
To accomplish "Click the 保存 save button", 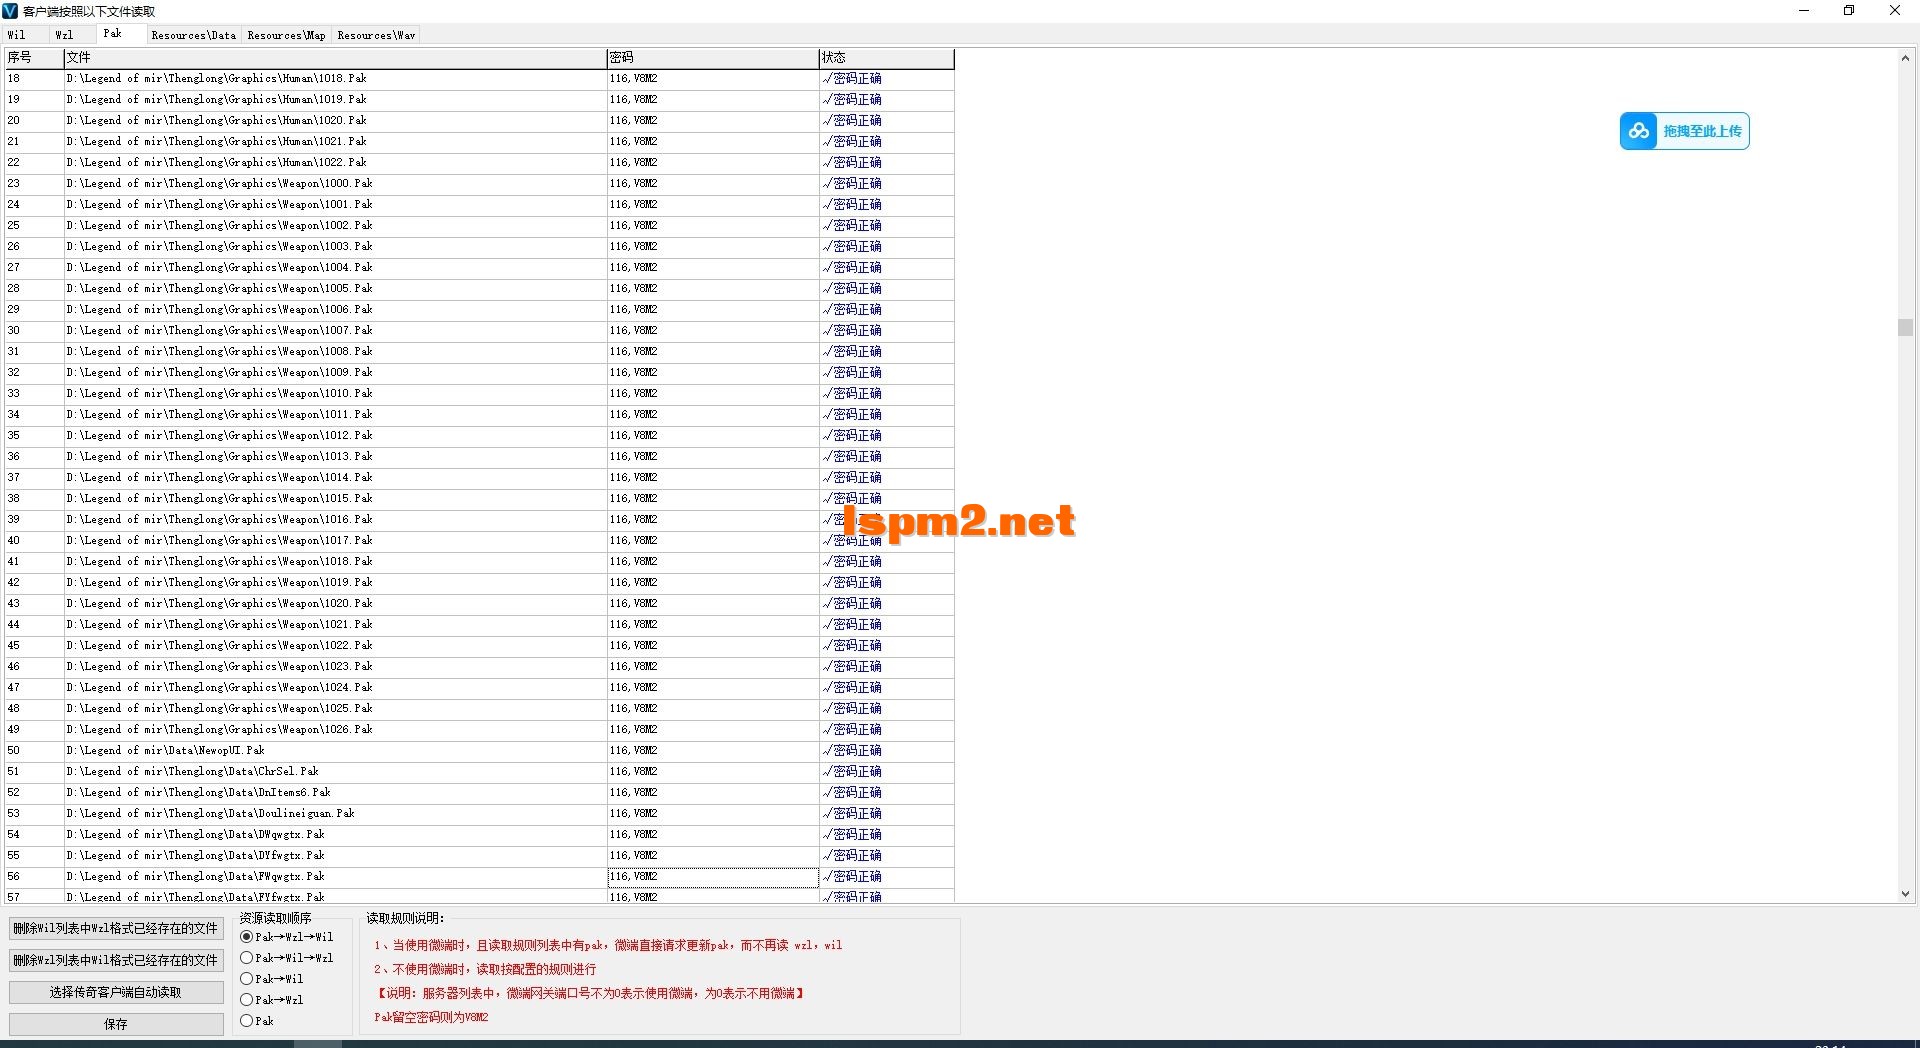I will click(x=116, y=1024).
